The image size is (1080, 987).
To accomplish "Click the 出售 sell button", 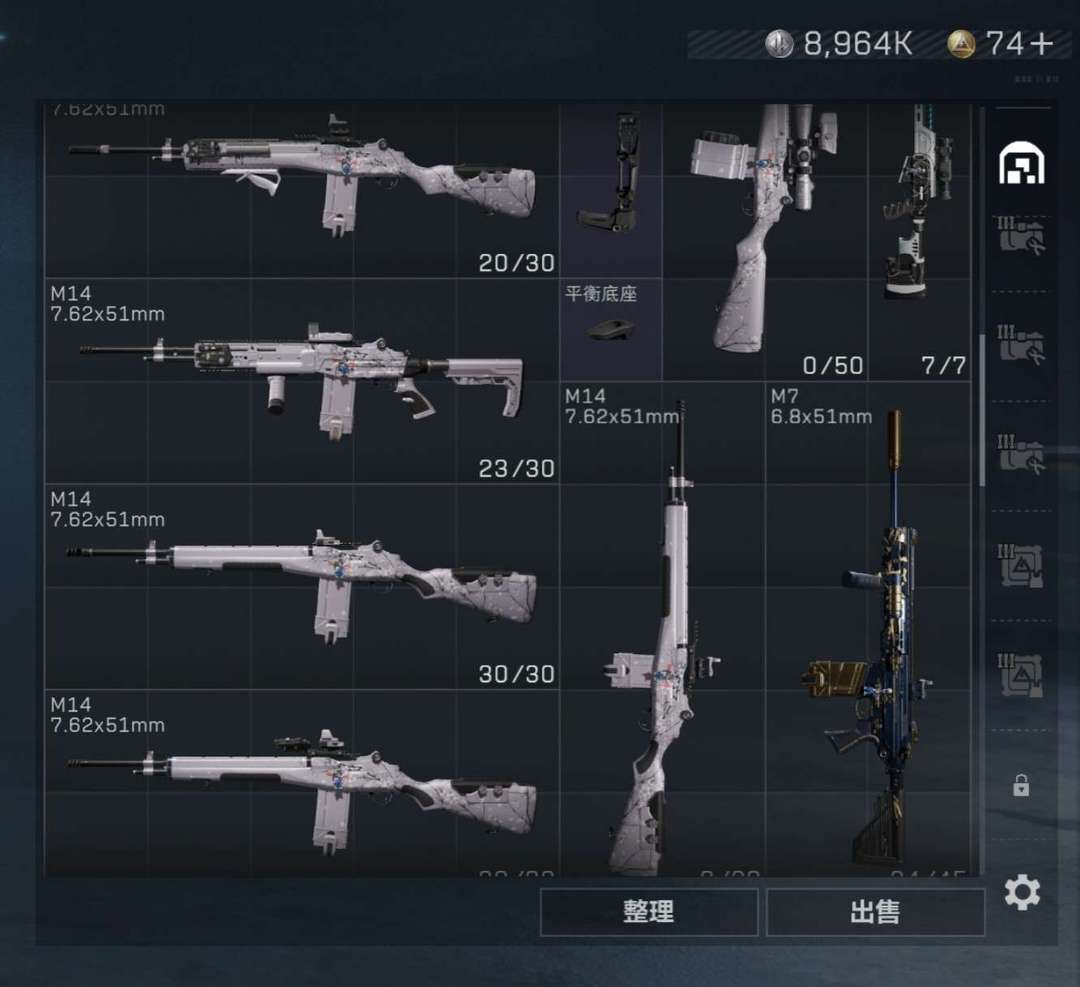I will 875,912.
